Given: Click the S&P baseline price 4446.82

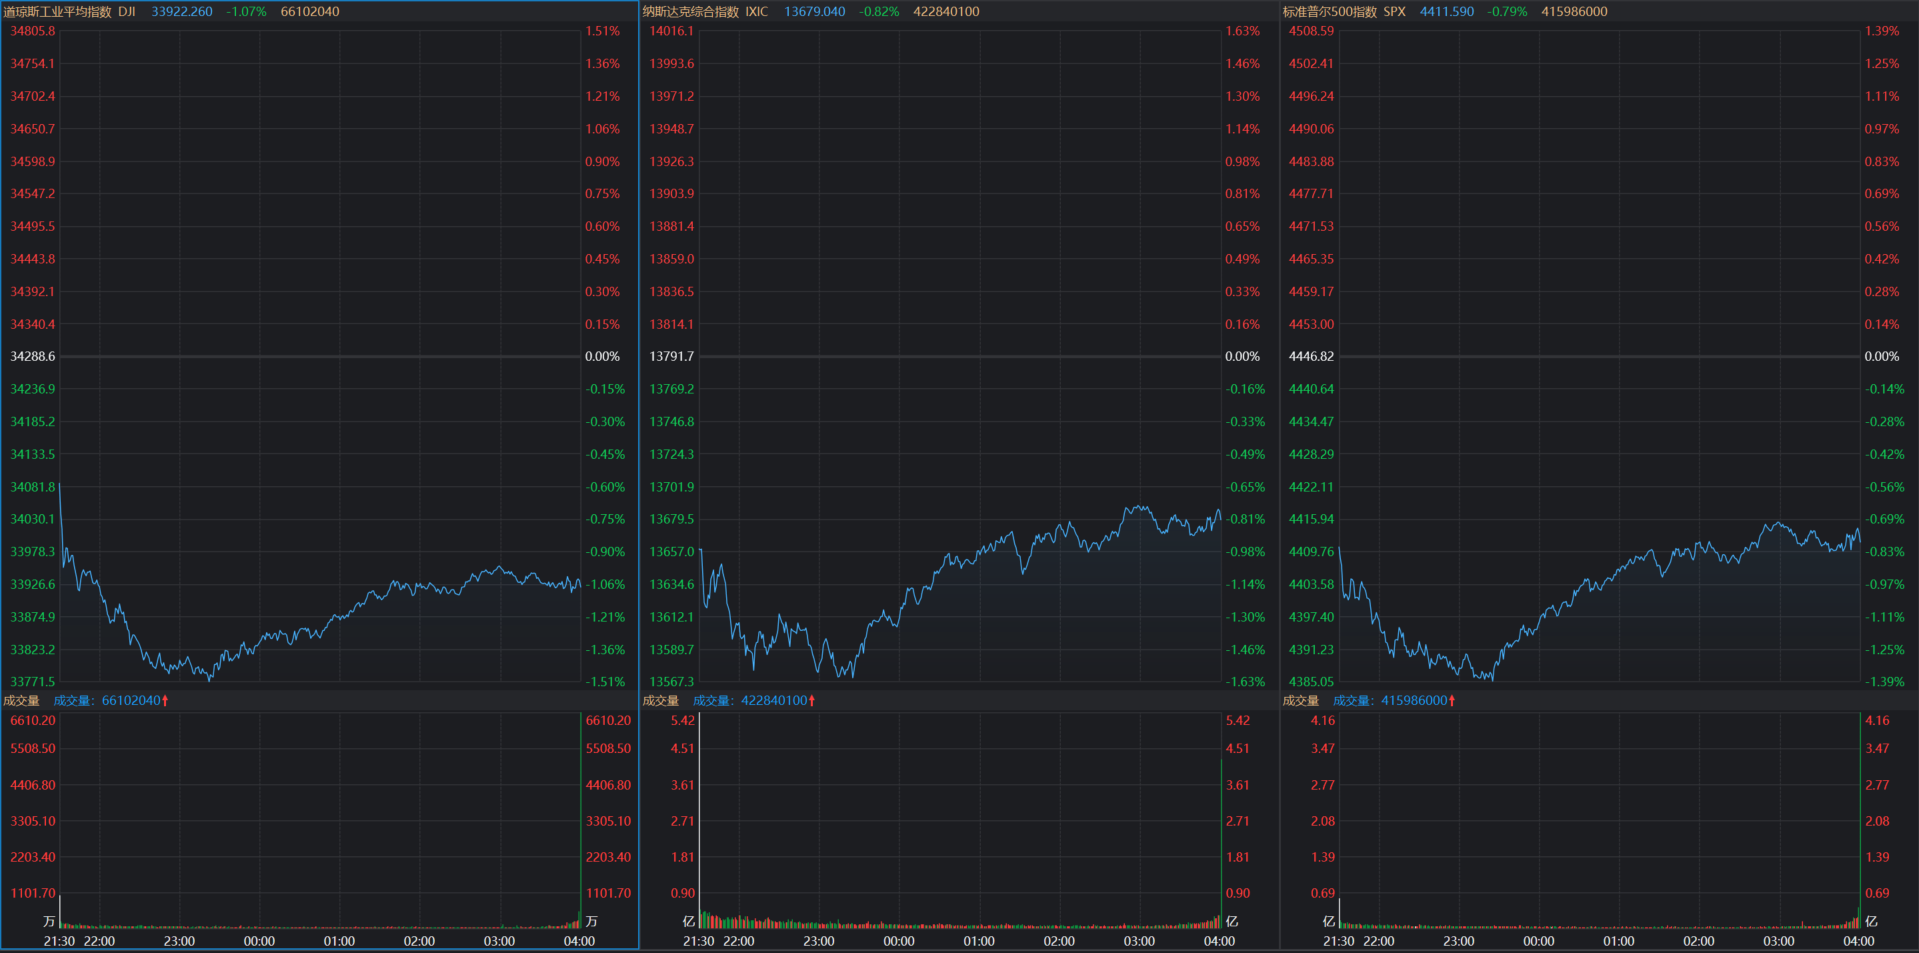Looking at the screenshot, I should 1311,357.
